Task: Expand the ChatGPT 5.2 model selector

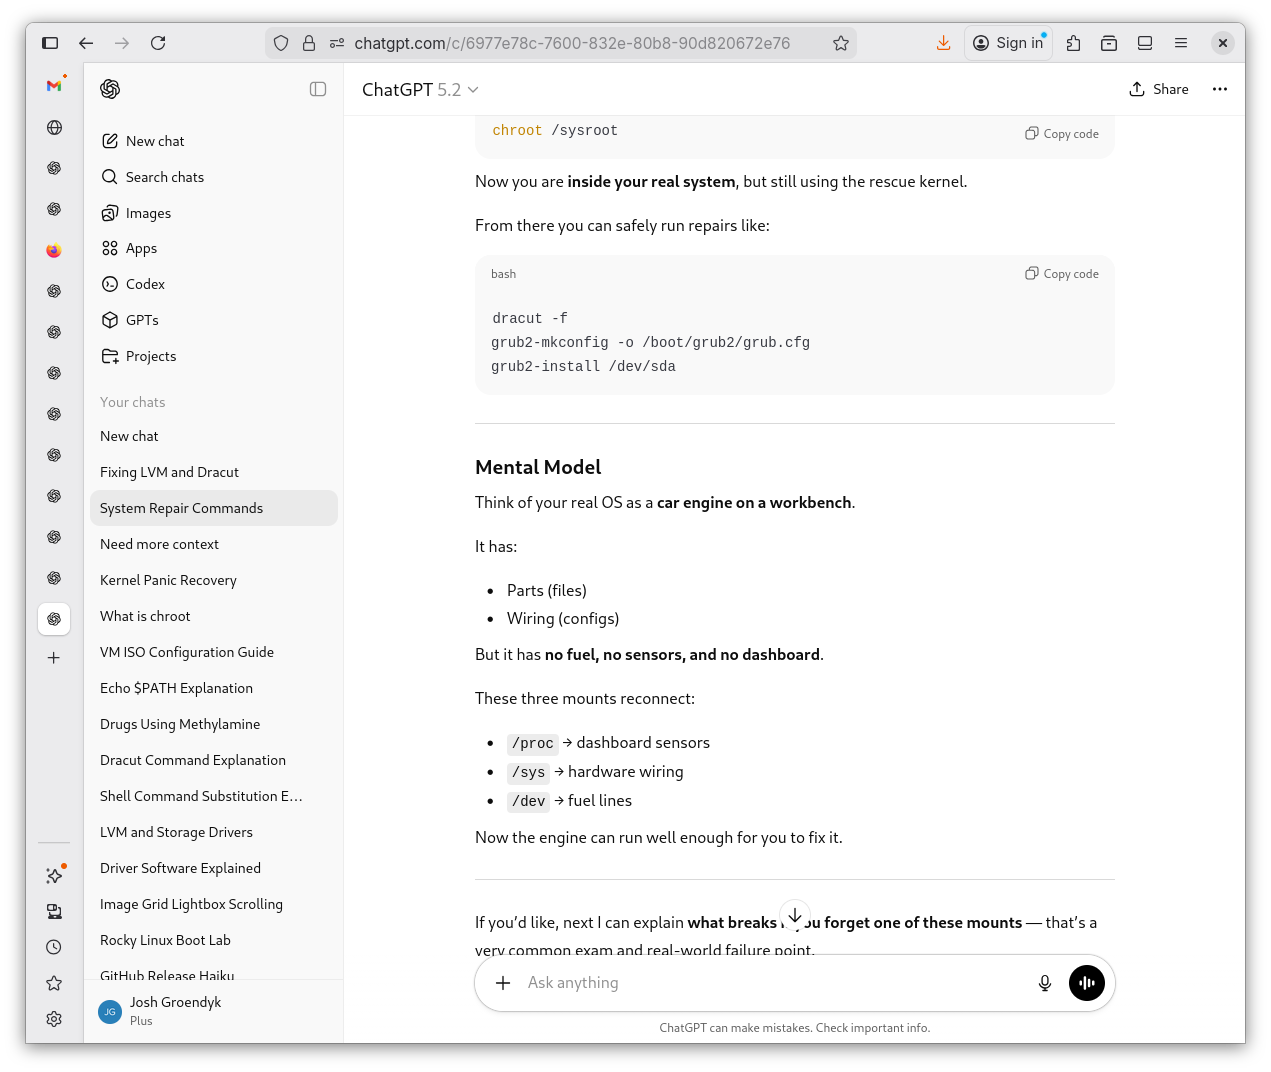Action: [x=420, y=90]
